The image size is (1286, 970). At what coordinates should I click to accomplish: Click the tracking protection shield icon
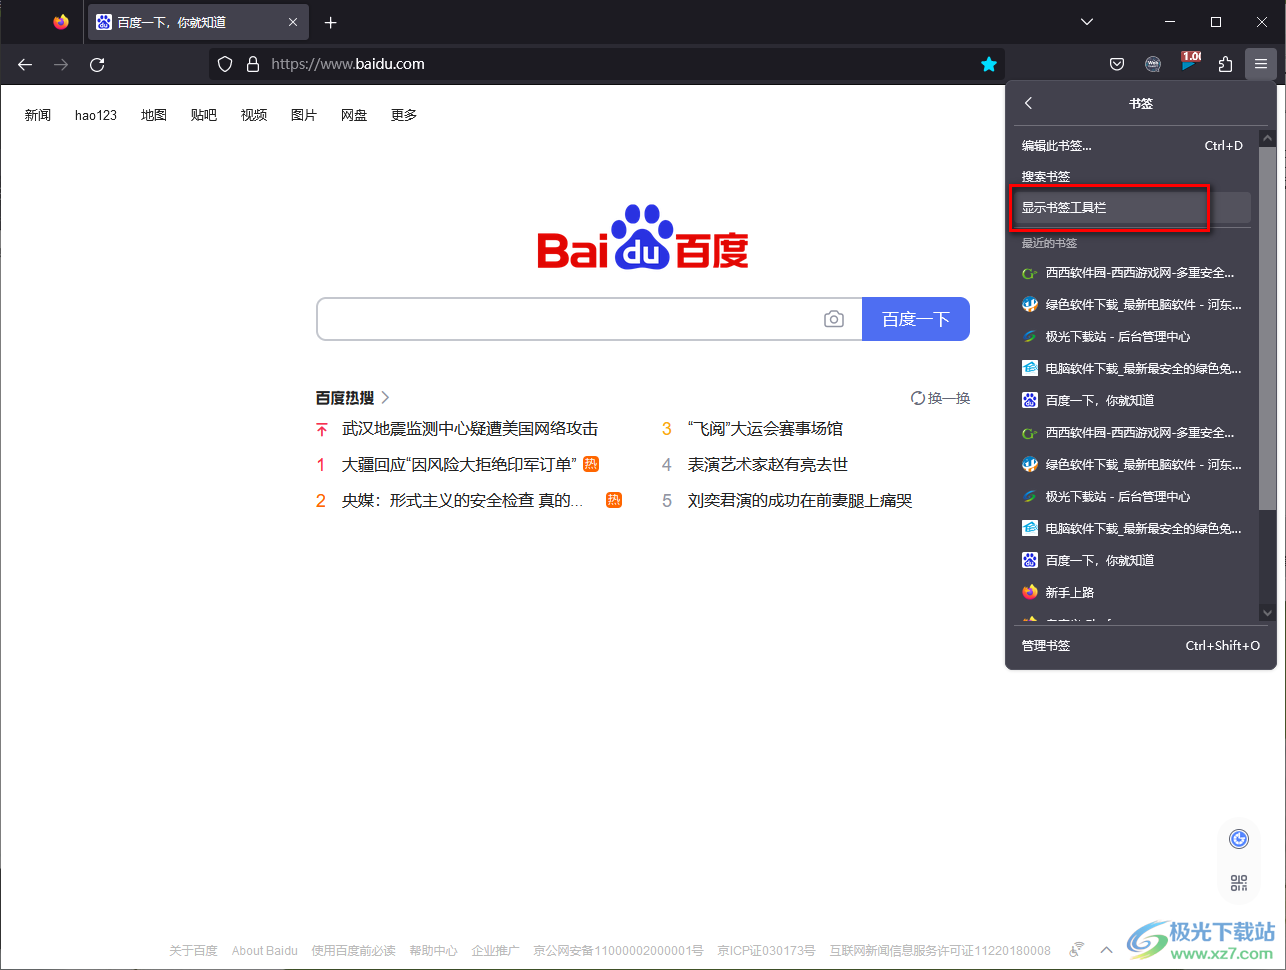225,64
